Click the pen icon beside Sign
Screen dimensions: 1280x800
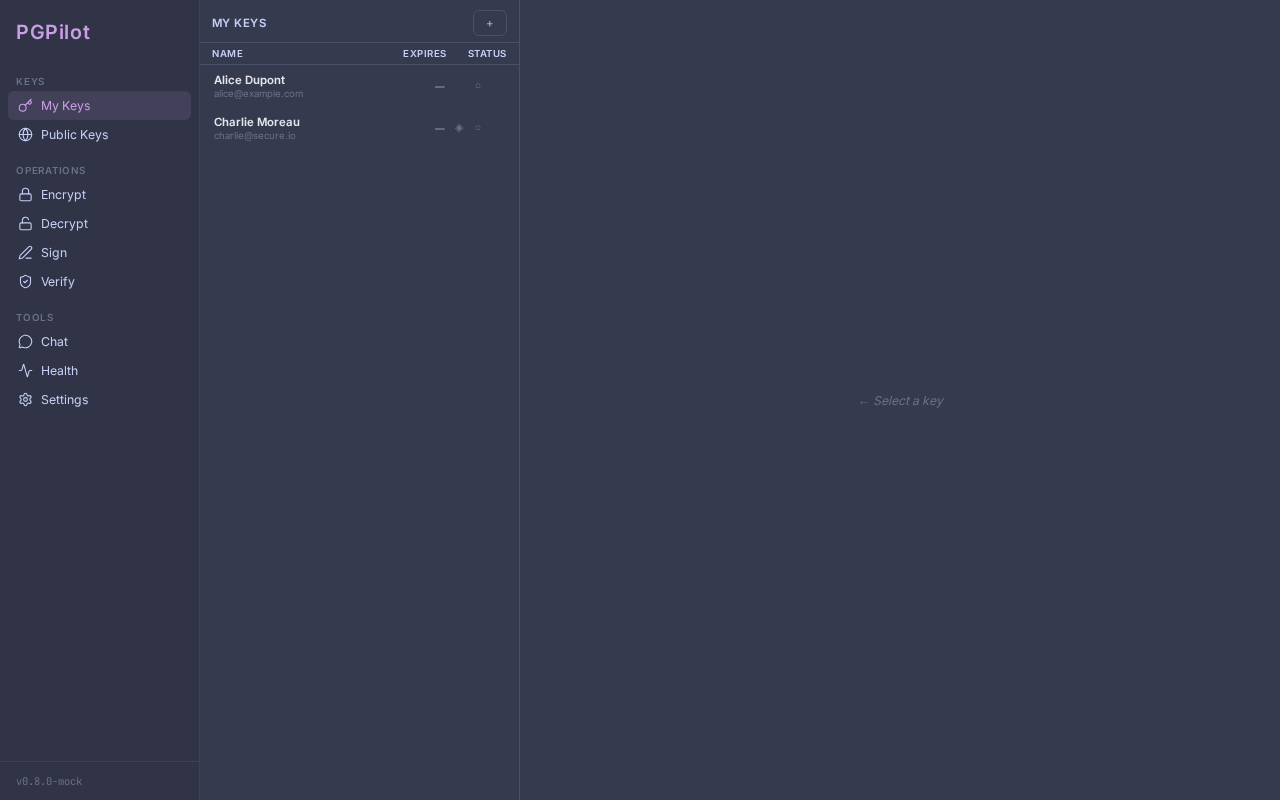coord(25,252)
